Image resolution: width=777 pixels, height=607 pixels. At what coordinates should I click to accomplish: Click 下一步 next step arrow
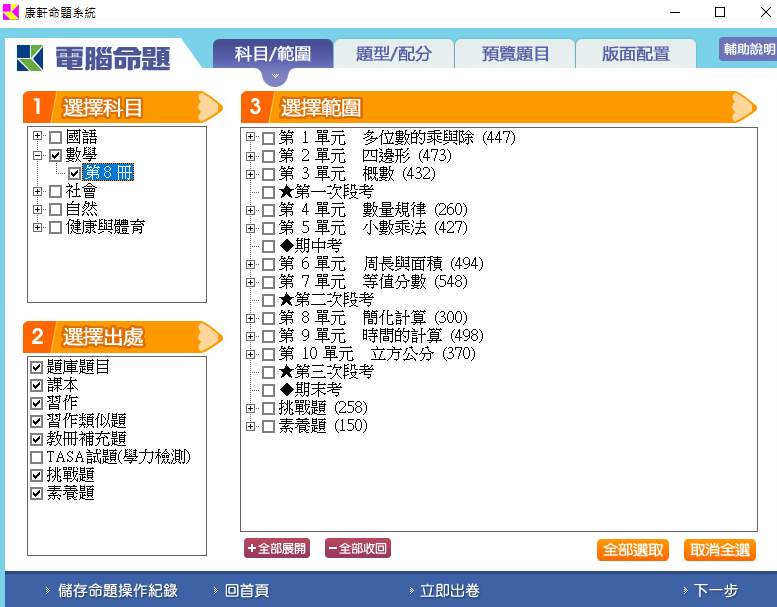pyautogui.click(x=714, y=591)
